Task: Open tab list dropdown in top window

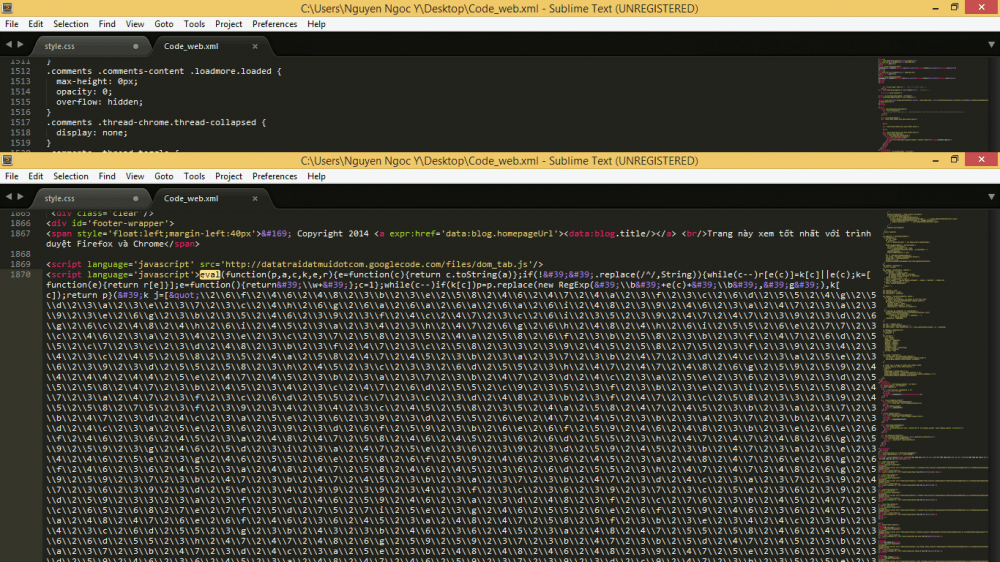Action: coord(991,45)
